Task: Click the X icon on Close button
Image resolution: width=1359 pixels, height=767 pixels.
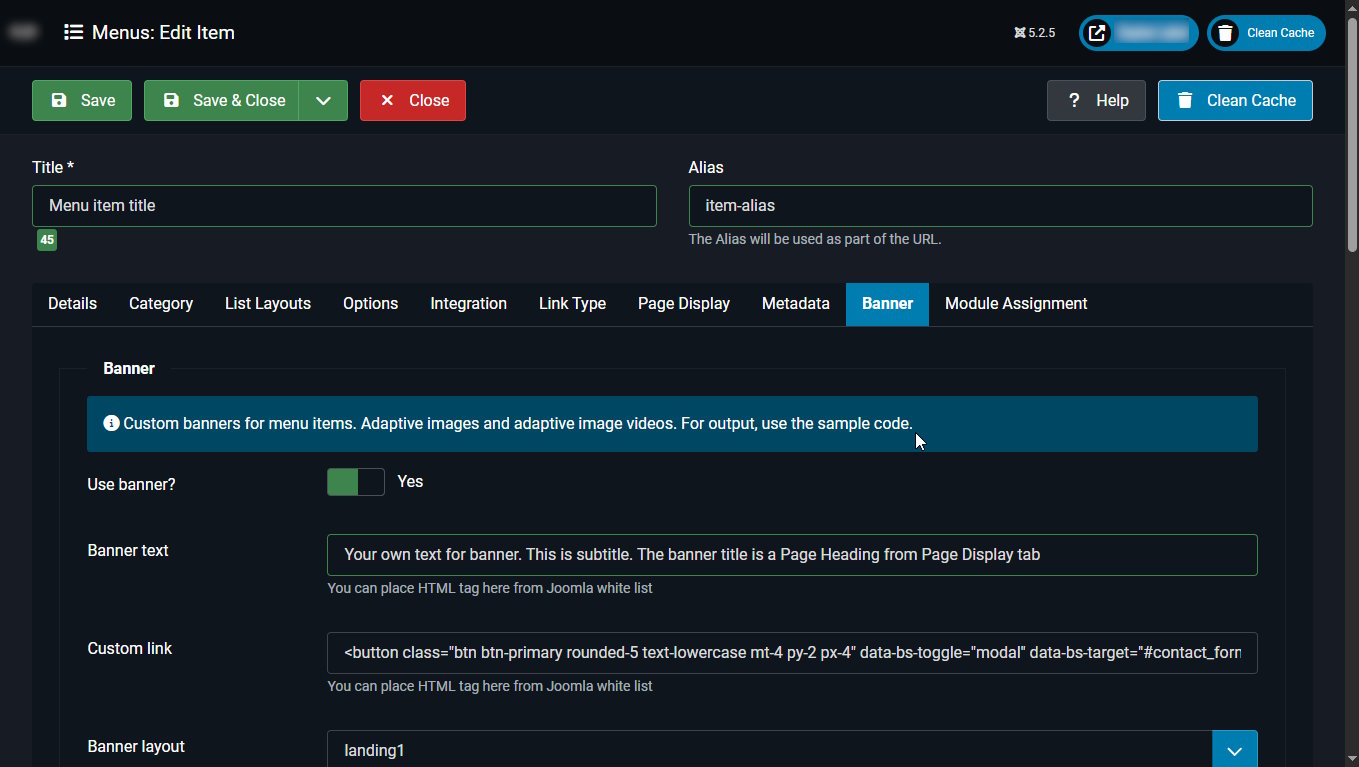Action: point(387,100)
